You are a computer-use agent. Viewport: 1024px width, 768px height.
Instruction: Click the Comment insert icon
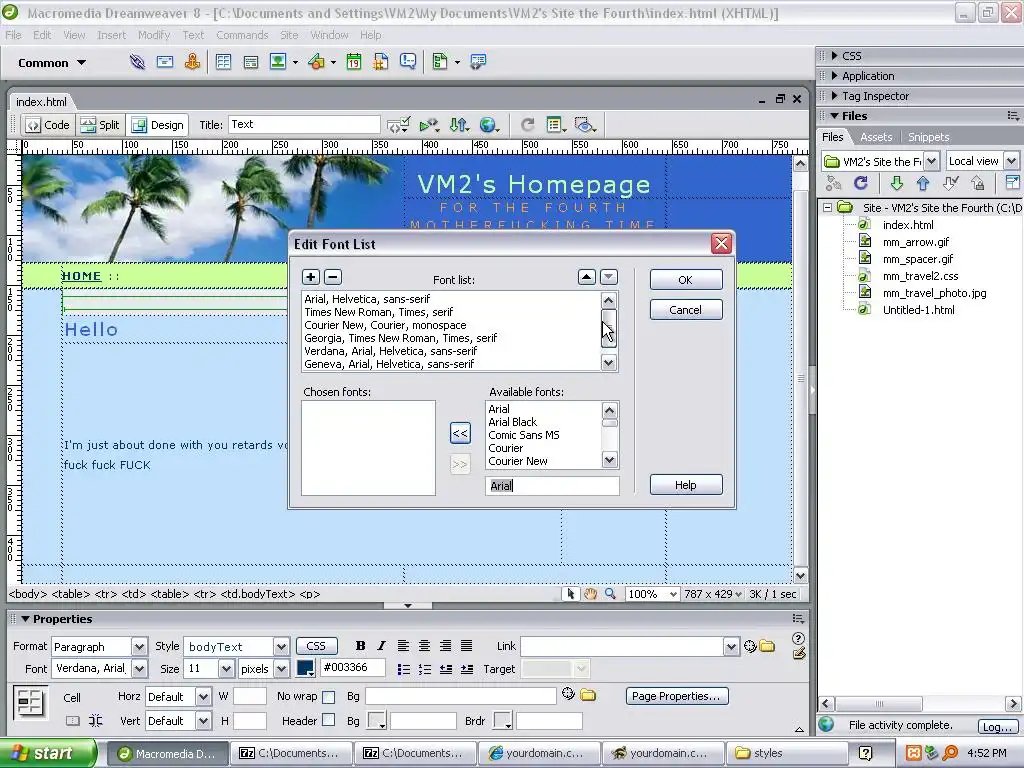(408, 62)
